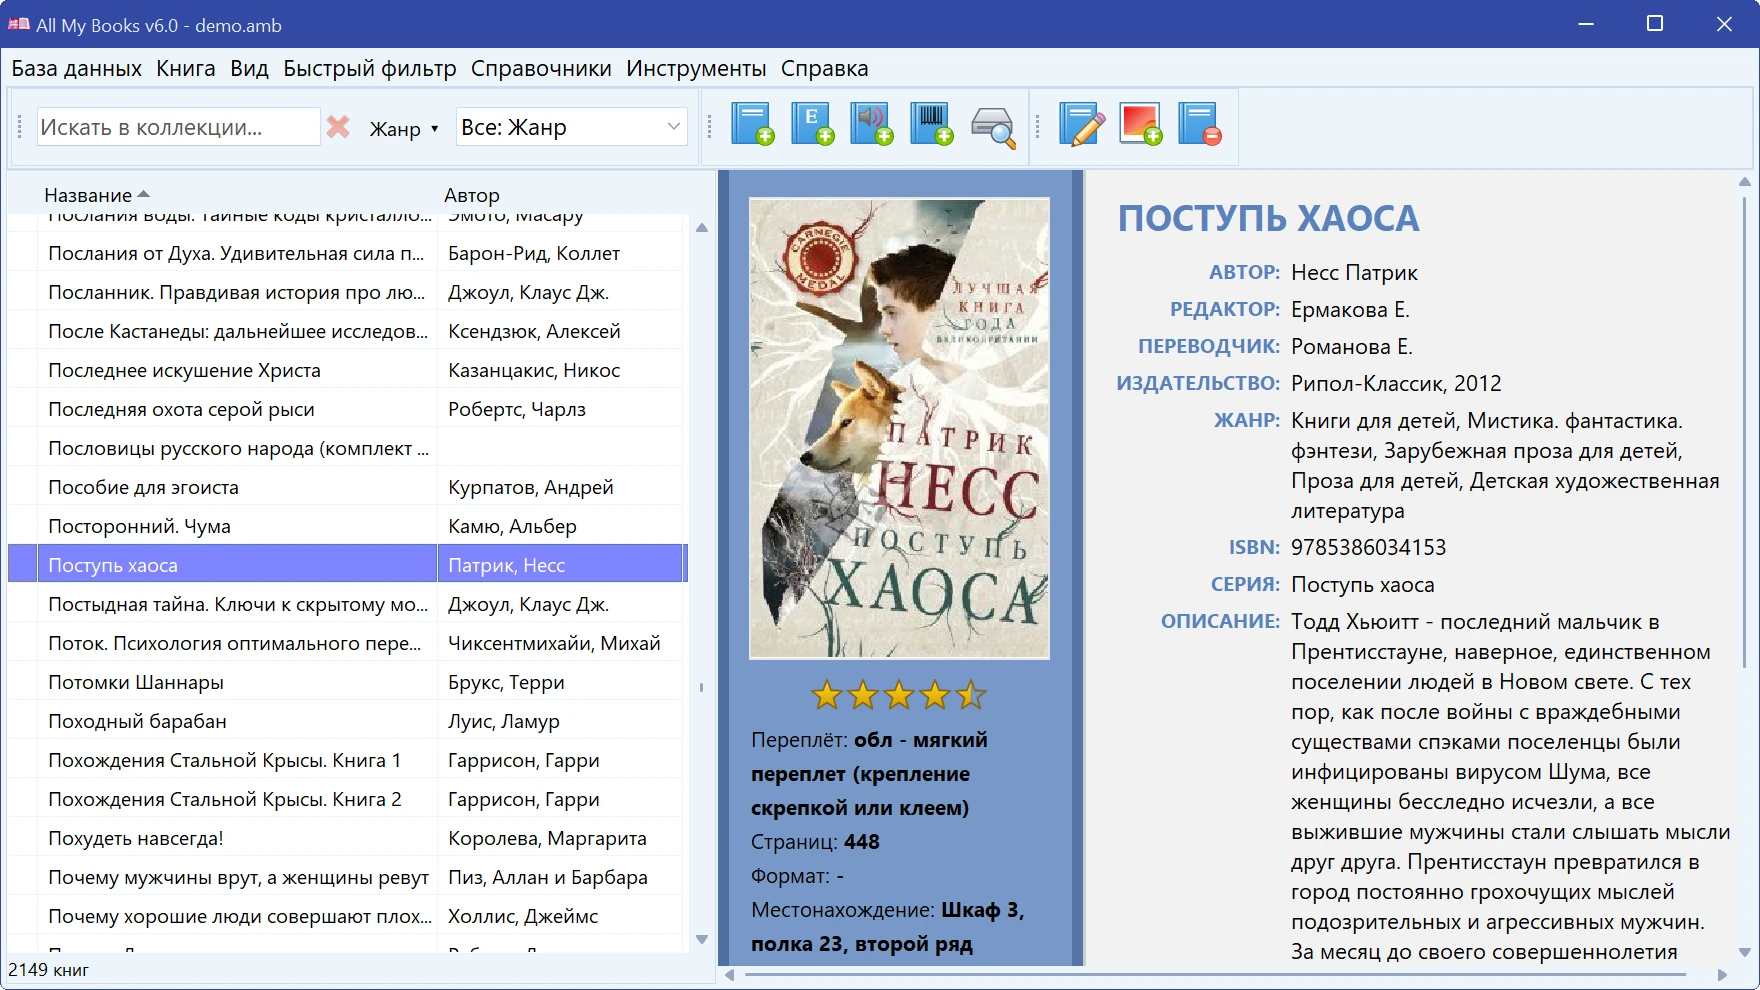Click the Поступь хаоса book cover image

899,428
